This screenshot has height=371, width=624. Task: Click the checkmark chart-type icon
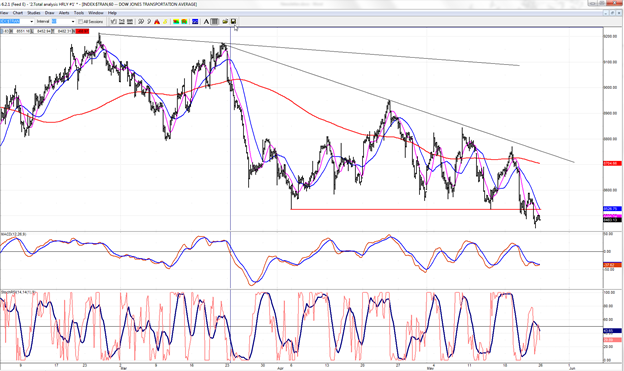(113, 21)
